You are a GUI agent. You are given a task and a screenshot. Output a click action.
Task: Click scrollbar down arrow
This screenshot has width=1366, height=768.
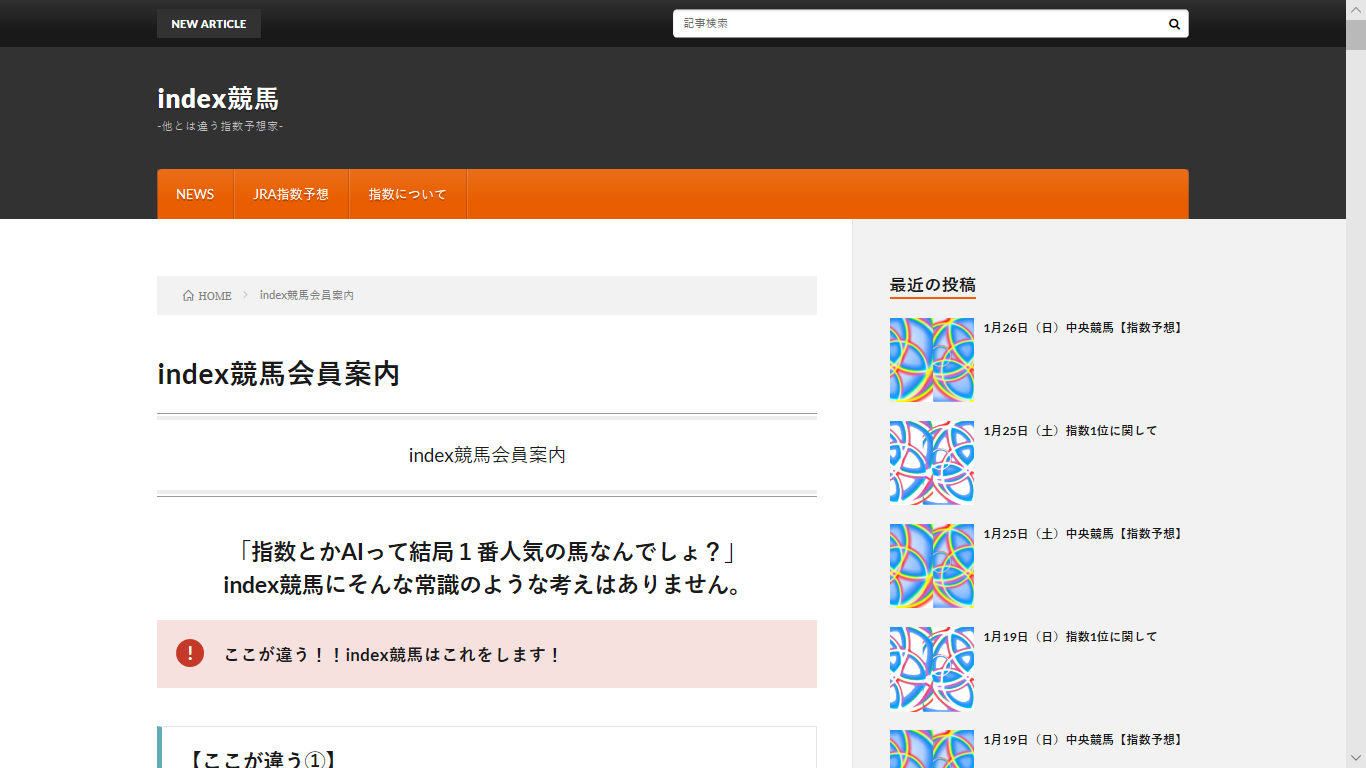point(1356,759)
